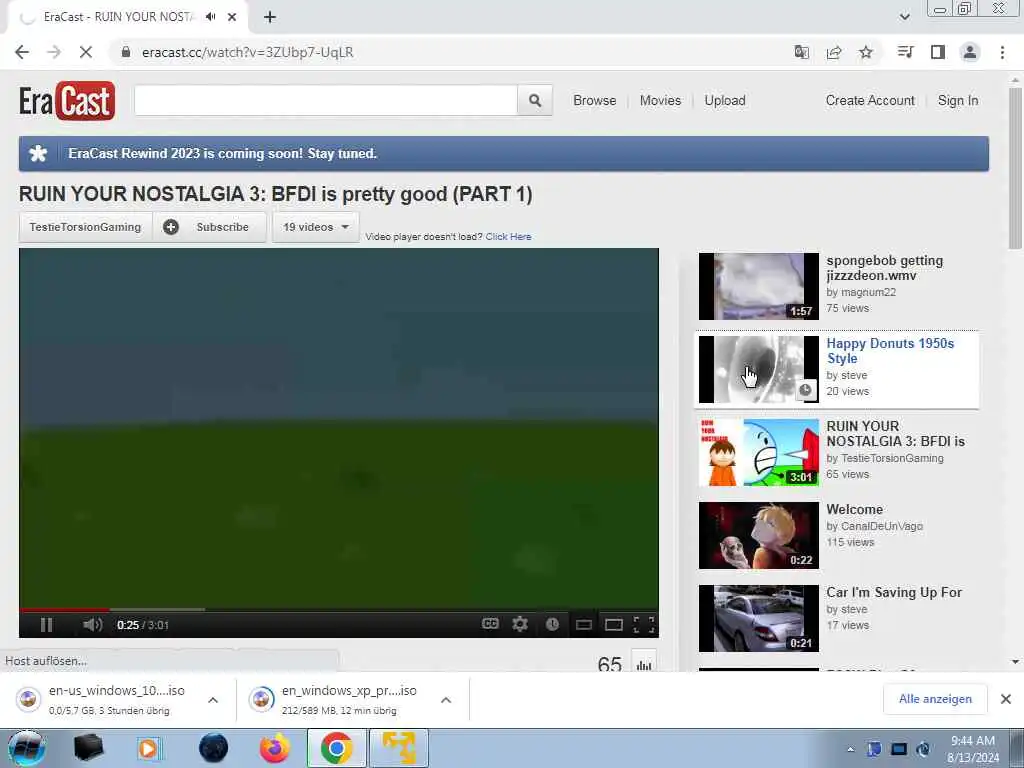The width and height of the screenshot is (1024, 768).
Task: Open 'Happy Donuts 1950s Style' link
Action: 890,351
